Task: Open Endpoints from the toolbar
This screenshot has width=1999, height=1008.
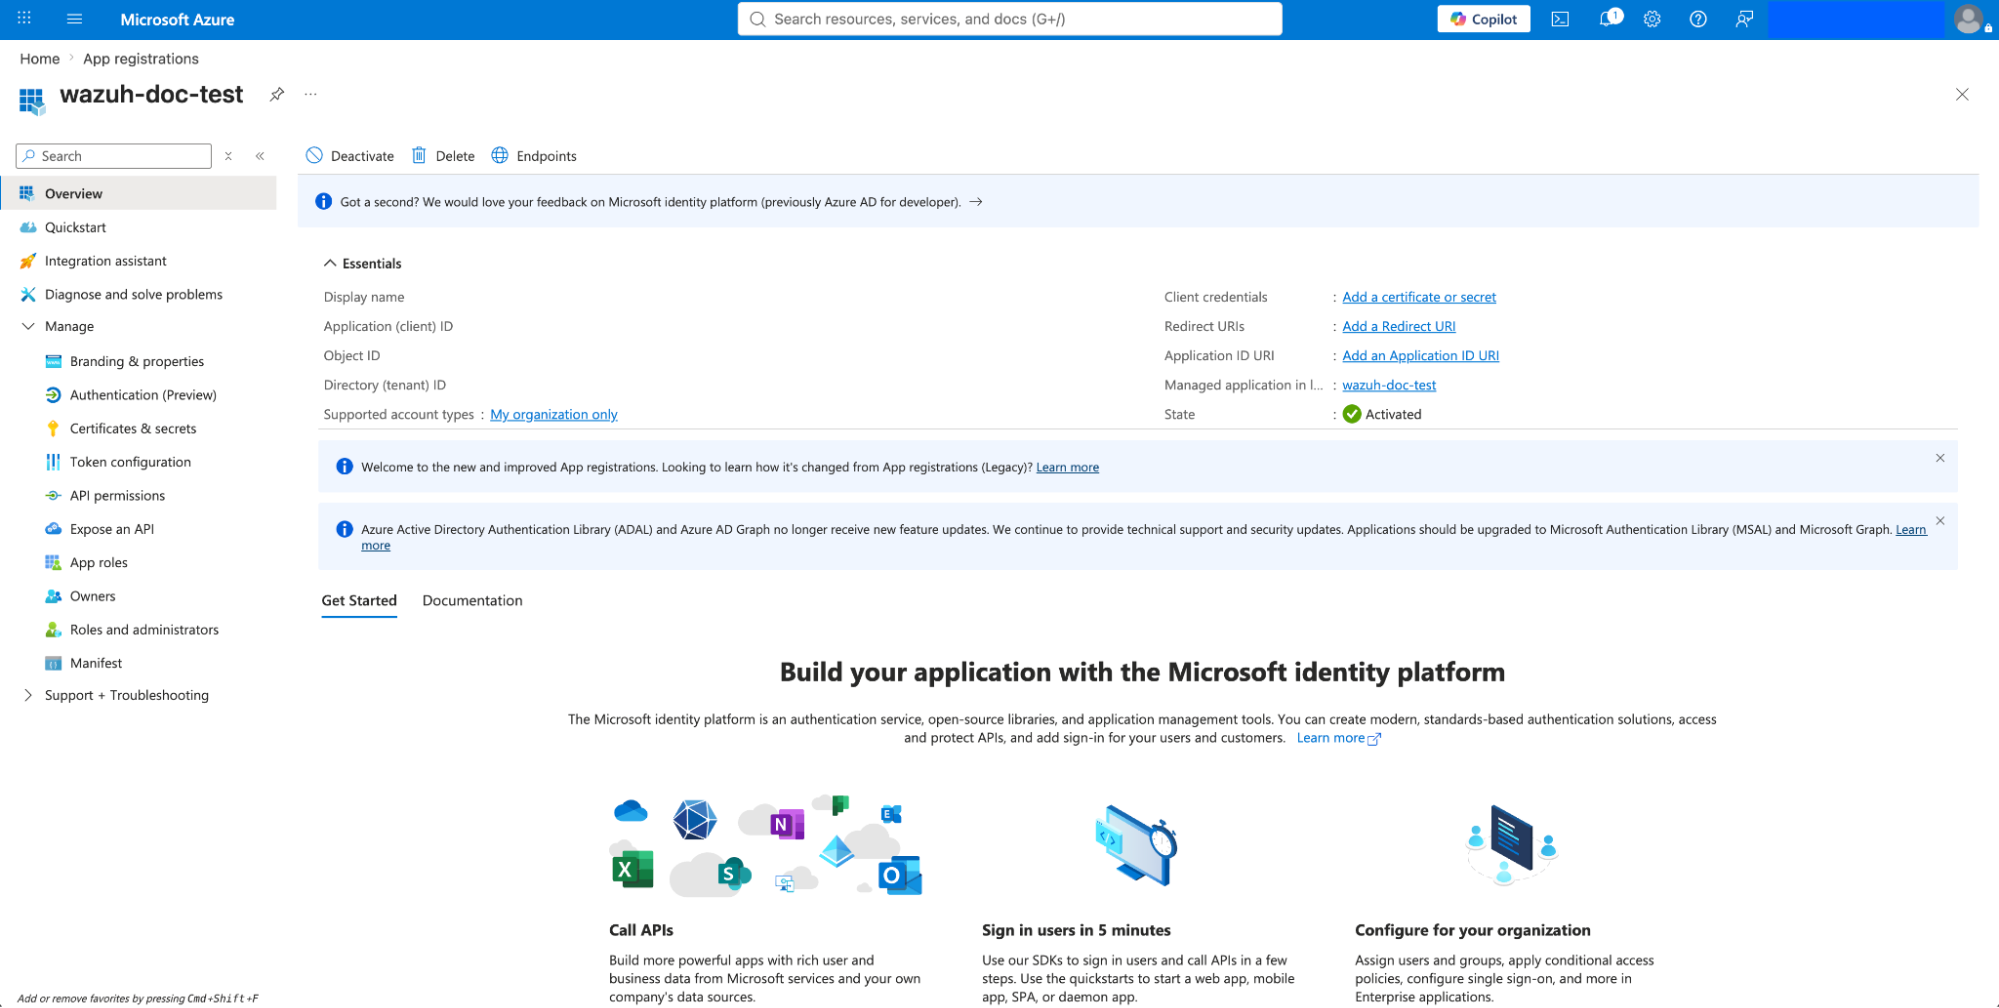Action: click(x=534, y=156)
